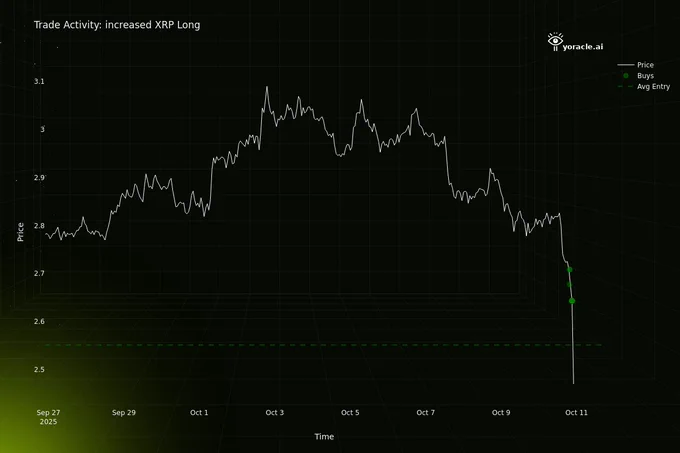Click the 'Sep 29' date label

(124, 413)
